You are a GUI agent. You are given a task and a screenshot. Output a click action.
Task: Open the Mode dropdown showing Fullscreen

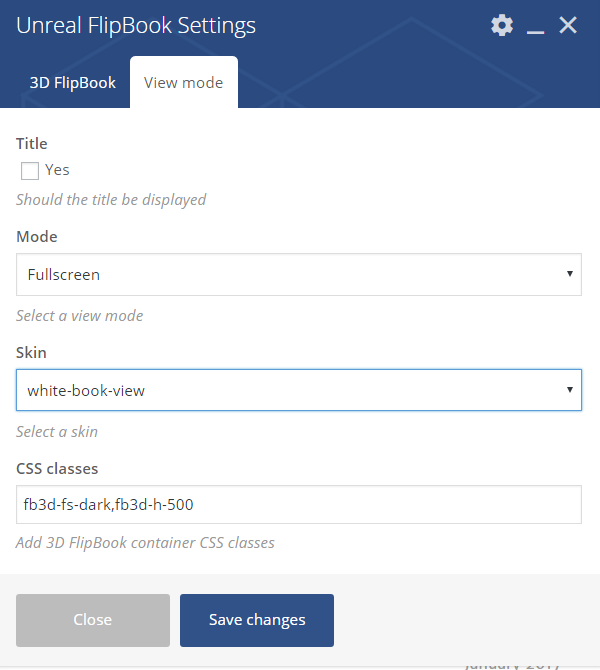click(x=299, y=274)
